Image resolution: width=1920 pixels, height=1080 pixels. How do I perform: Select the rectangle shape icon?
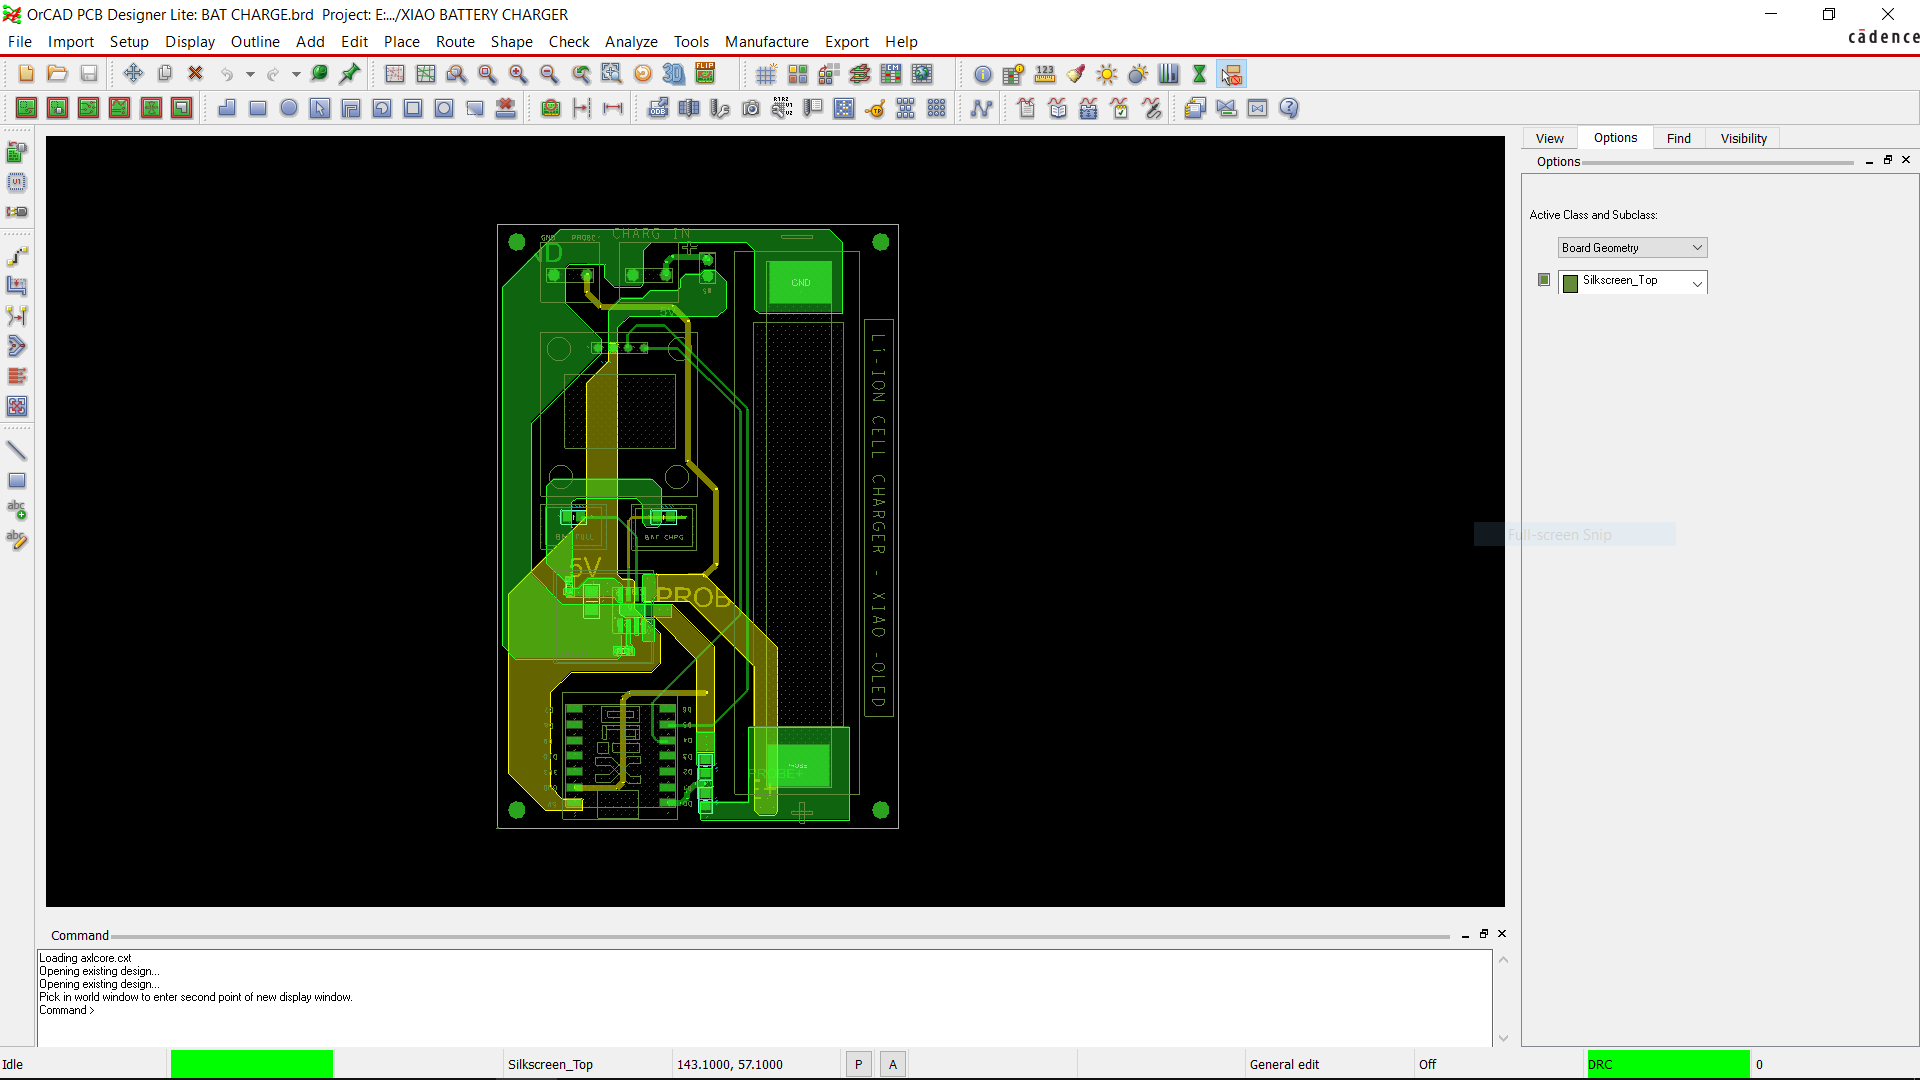pyautogui.click(x=258, y=108)
